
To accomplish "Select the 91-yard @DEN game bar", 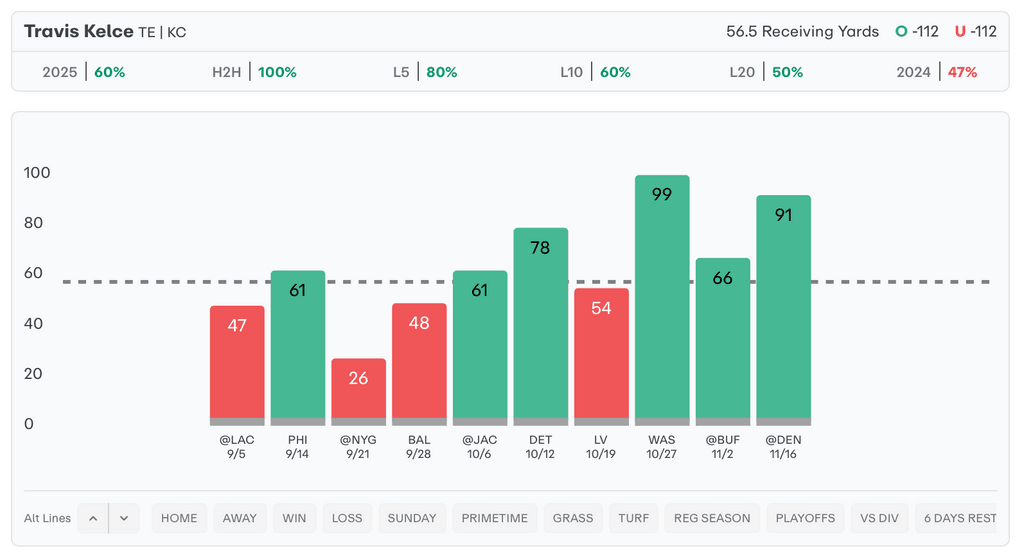I will click(x=783, y=310).
